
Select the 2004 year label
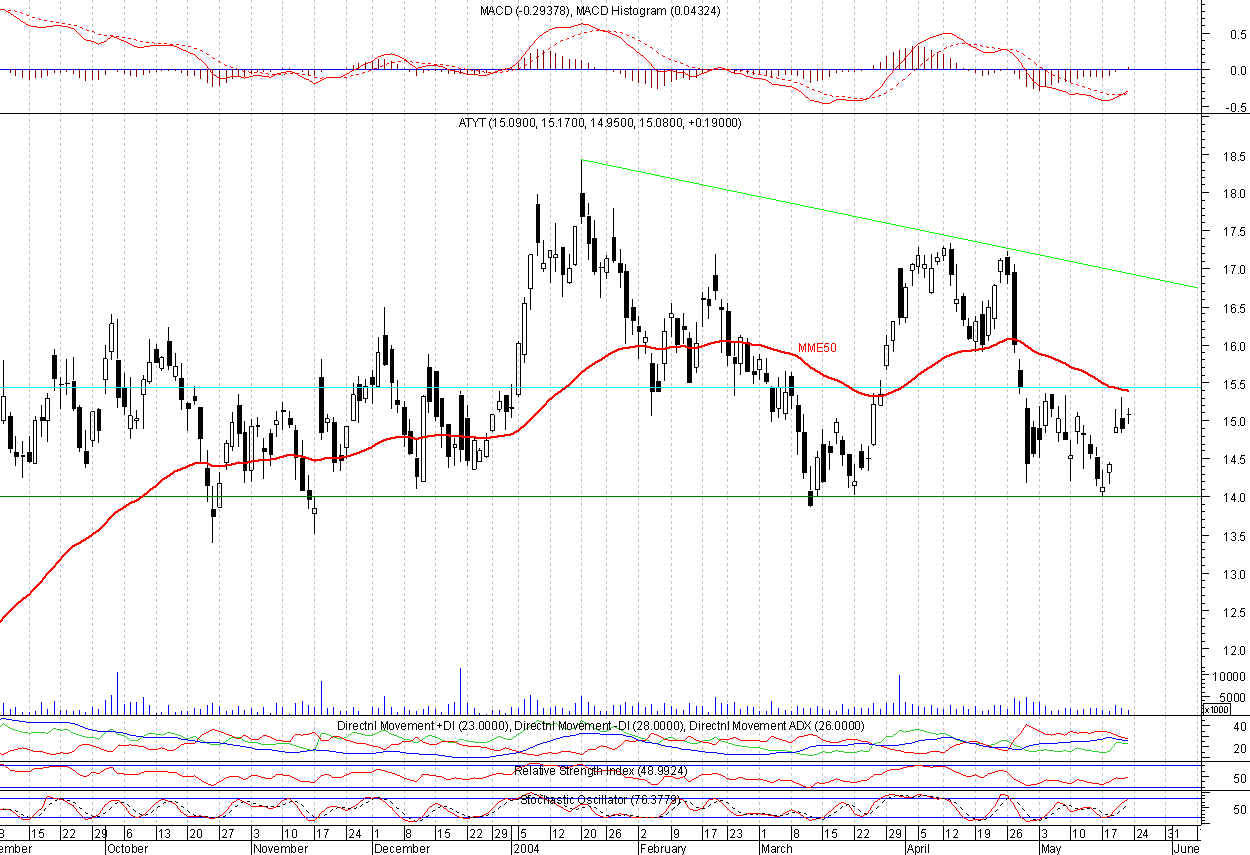(x=526, y=848)
